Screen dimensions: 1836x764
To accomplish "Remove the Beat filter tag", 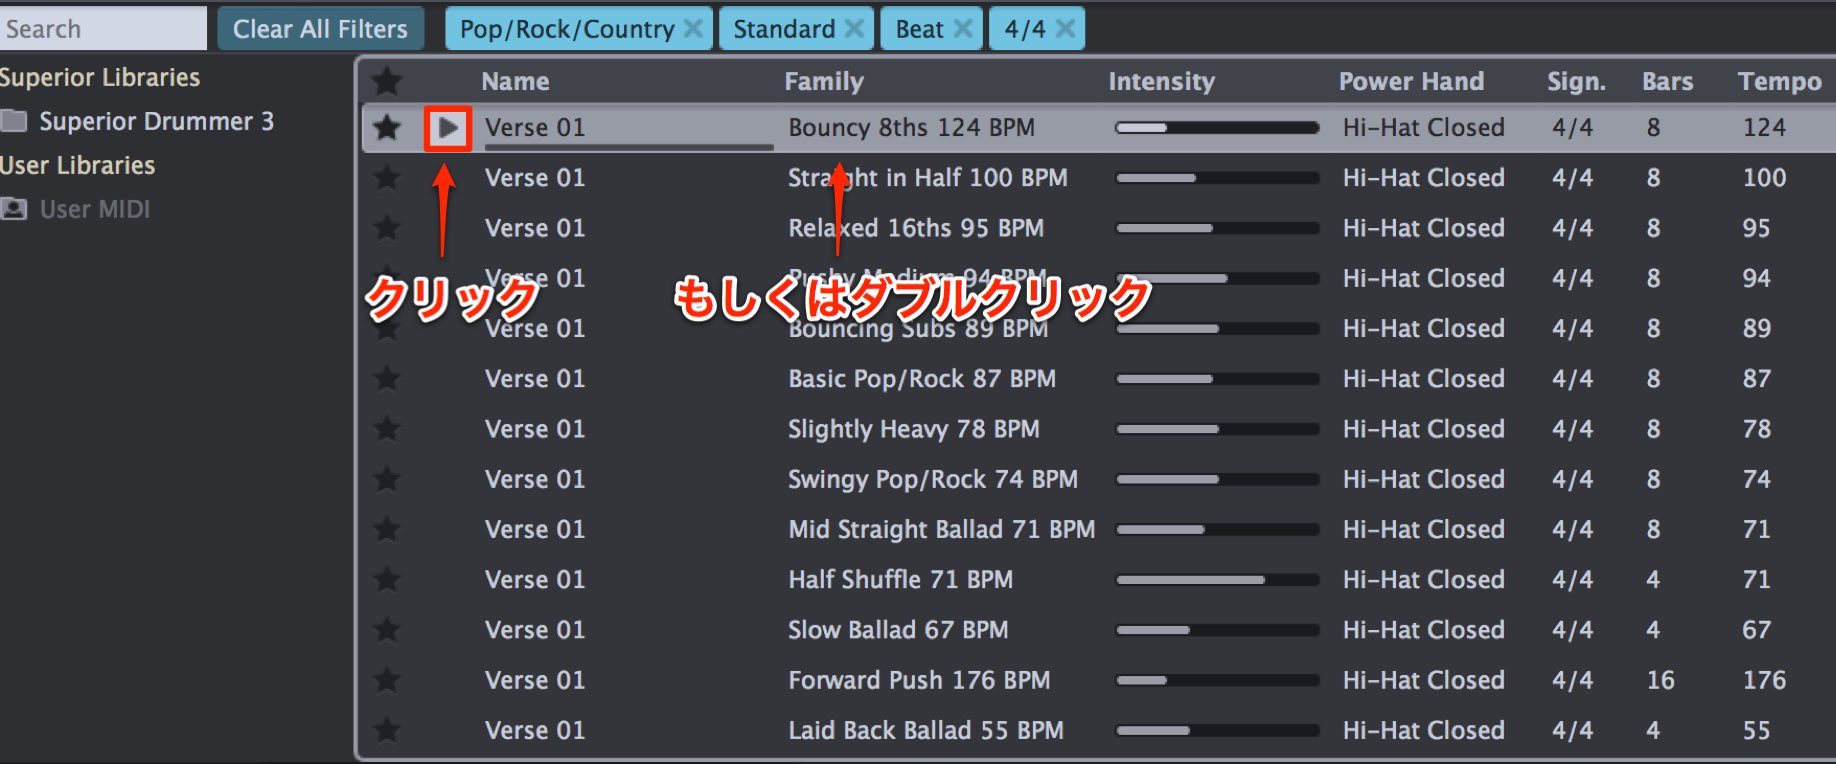I will point(962,29).
